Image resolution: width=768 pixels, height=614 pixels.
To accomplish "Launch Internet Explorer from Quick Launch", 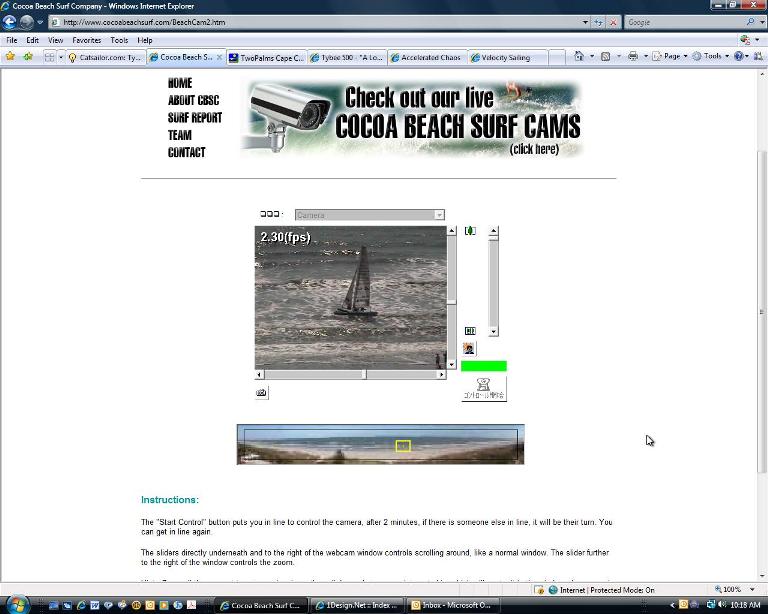I will pyautogui.click(x=81, y=605).
